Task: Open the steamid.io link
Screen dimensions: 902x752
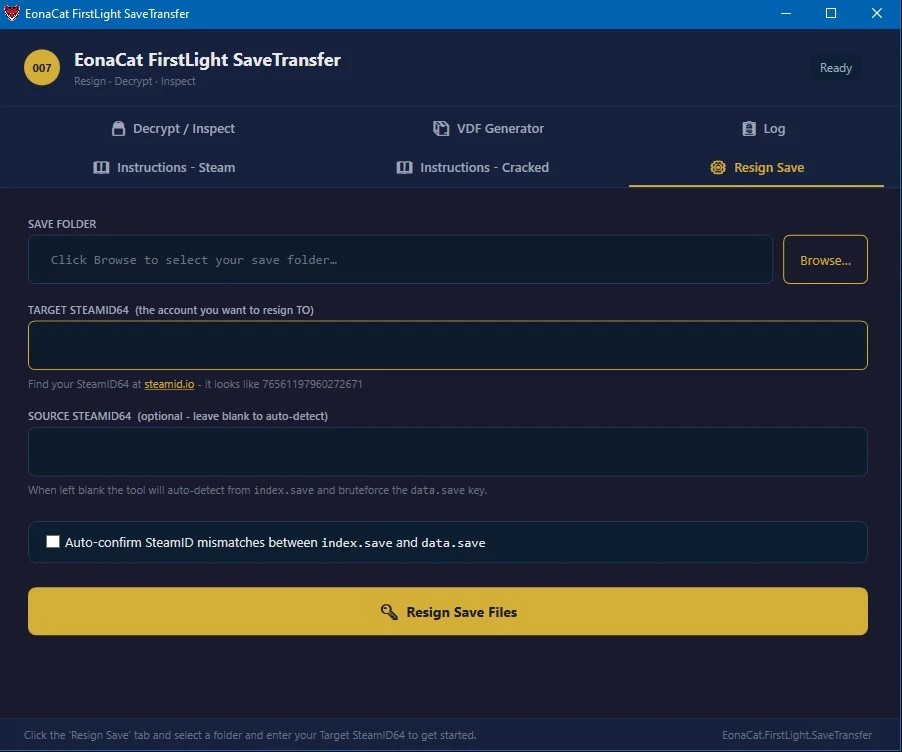Action: coord(169,384)
